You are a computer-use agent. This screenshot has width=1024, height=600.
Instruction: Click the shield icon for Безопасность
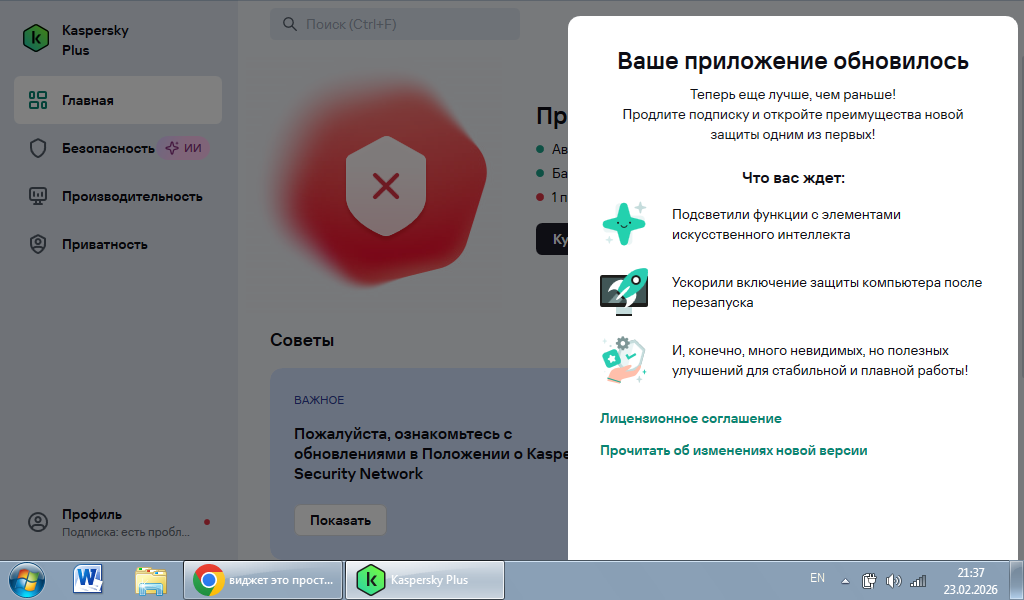pyautogui.click(x=38, y=148)
